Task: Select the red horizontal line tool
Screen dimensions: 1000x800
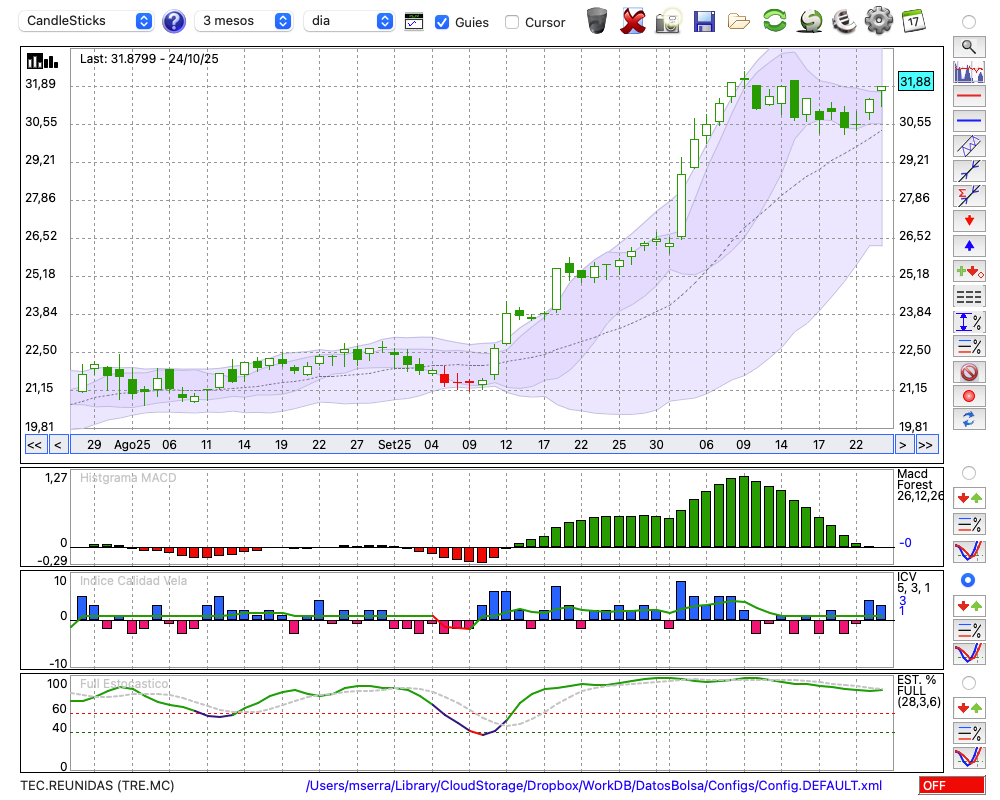Action: 968,97
